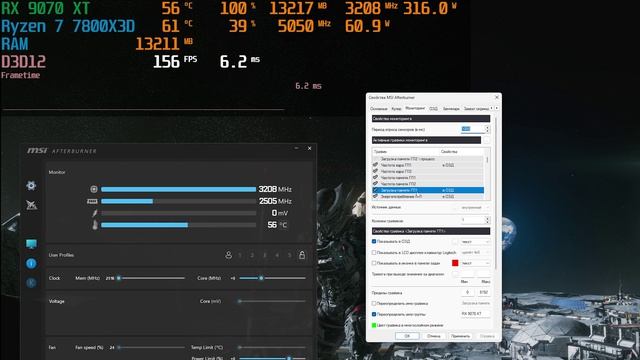Click the user profile person icon
This screenshot has width=640, height=360.
click(x=229, y=255)
